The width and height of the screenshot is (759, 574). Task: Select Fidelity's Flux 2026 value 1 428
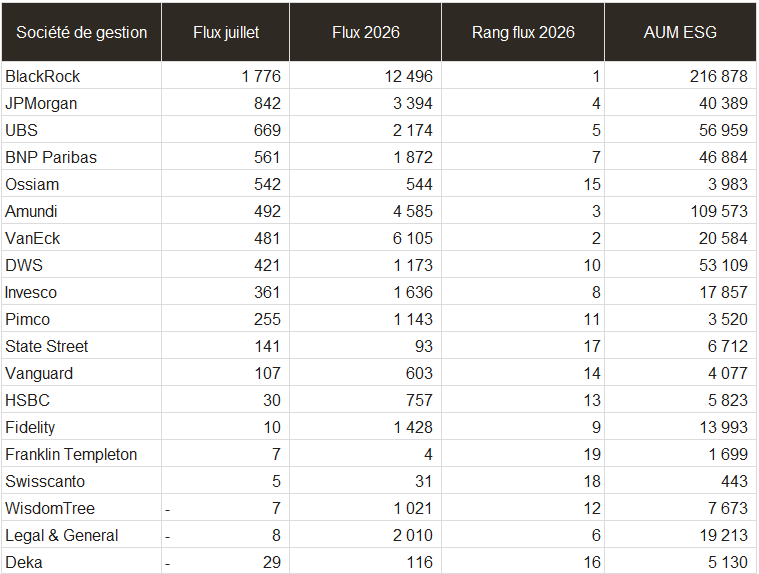pyautogui.click(x=413, y=427)
